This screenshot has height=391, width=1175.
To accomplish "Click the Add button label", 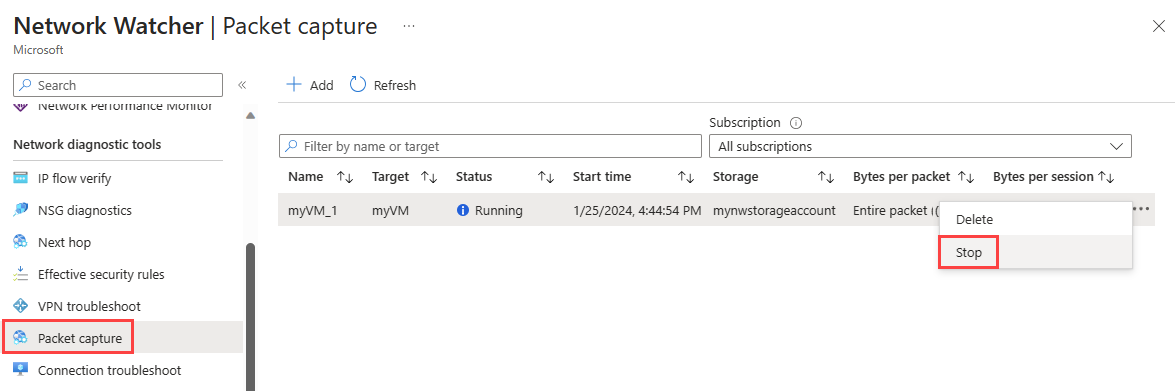I will [x=321, y=85].
